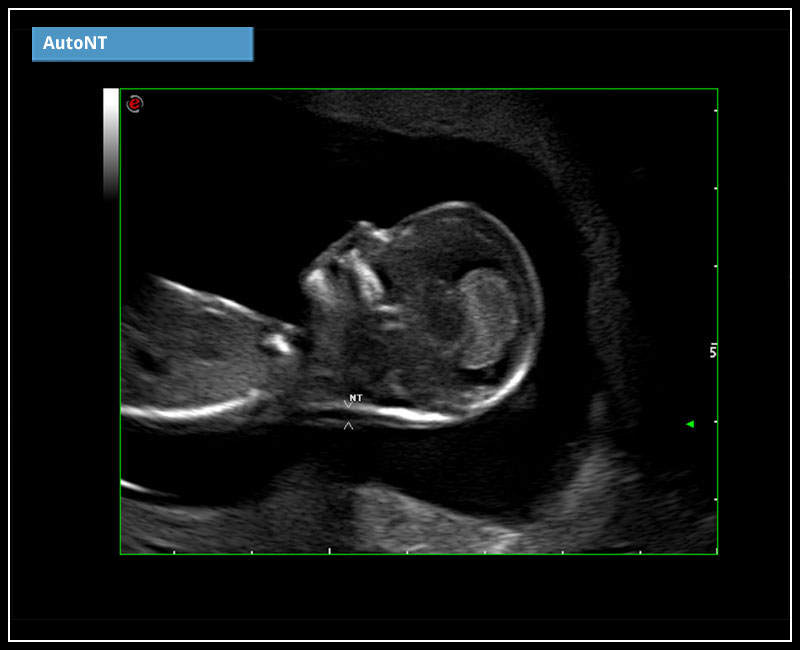Viewport: 800px width, 650px height.
Task: Click the bright white top of grayscale bar
Action: 111,95
